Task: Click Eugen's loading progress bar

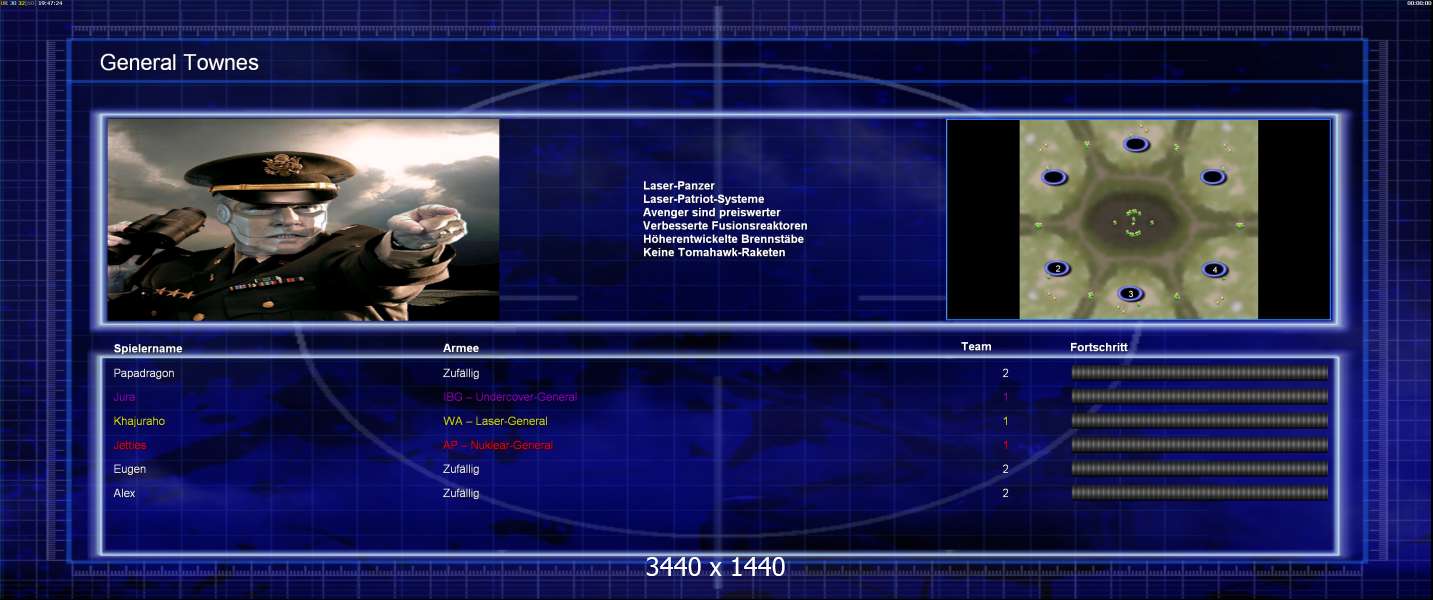Action: tap(1200, 469)
